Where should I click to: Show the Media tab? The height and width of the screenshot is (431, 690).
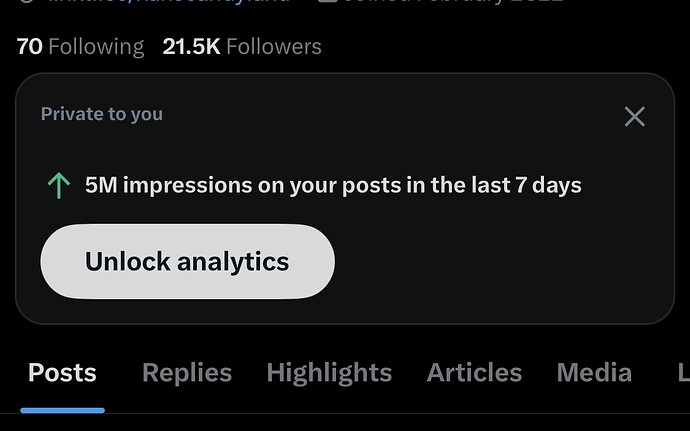[x=594, y=373]
